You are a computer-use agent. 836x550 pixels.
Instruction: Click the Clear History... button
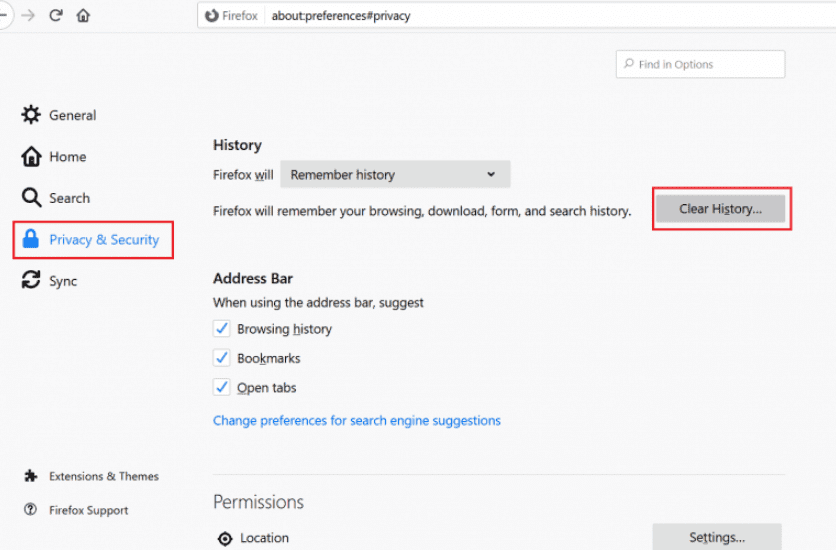(720, 208)
